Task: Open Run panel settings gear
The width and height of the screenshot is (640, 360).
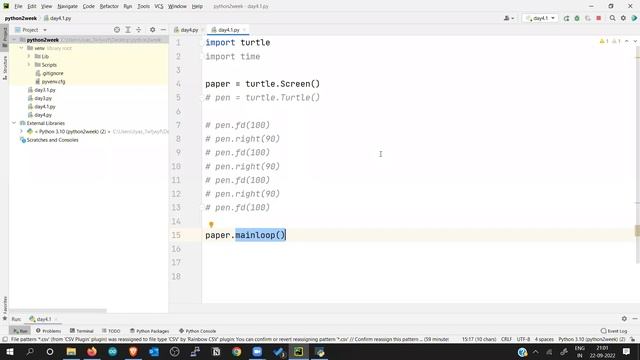Action: click(x=624, y=319)
